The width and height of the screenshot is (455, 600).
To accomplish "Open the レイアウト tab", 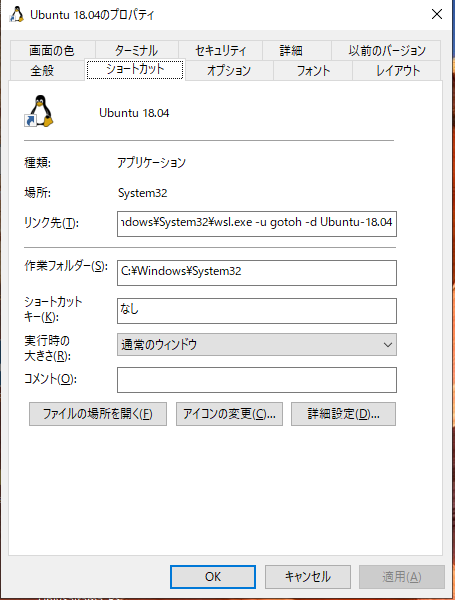I will coord(397,71).
